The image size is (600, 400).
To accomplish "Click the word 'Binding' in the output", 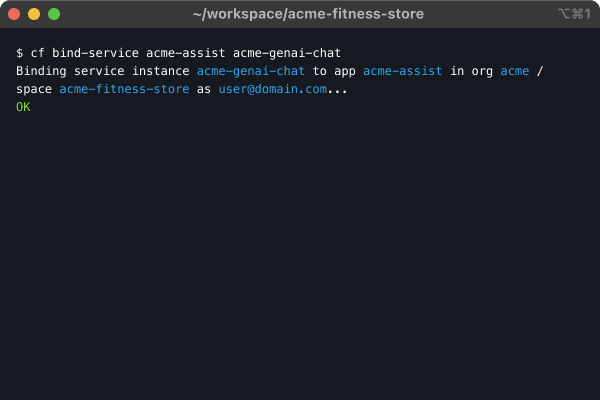I will [x=41, y=71].
